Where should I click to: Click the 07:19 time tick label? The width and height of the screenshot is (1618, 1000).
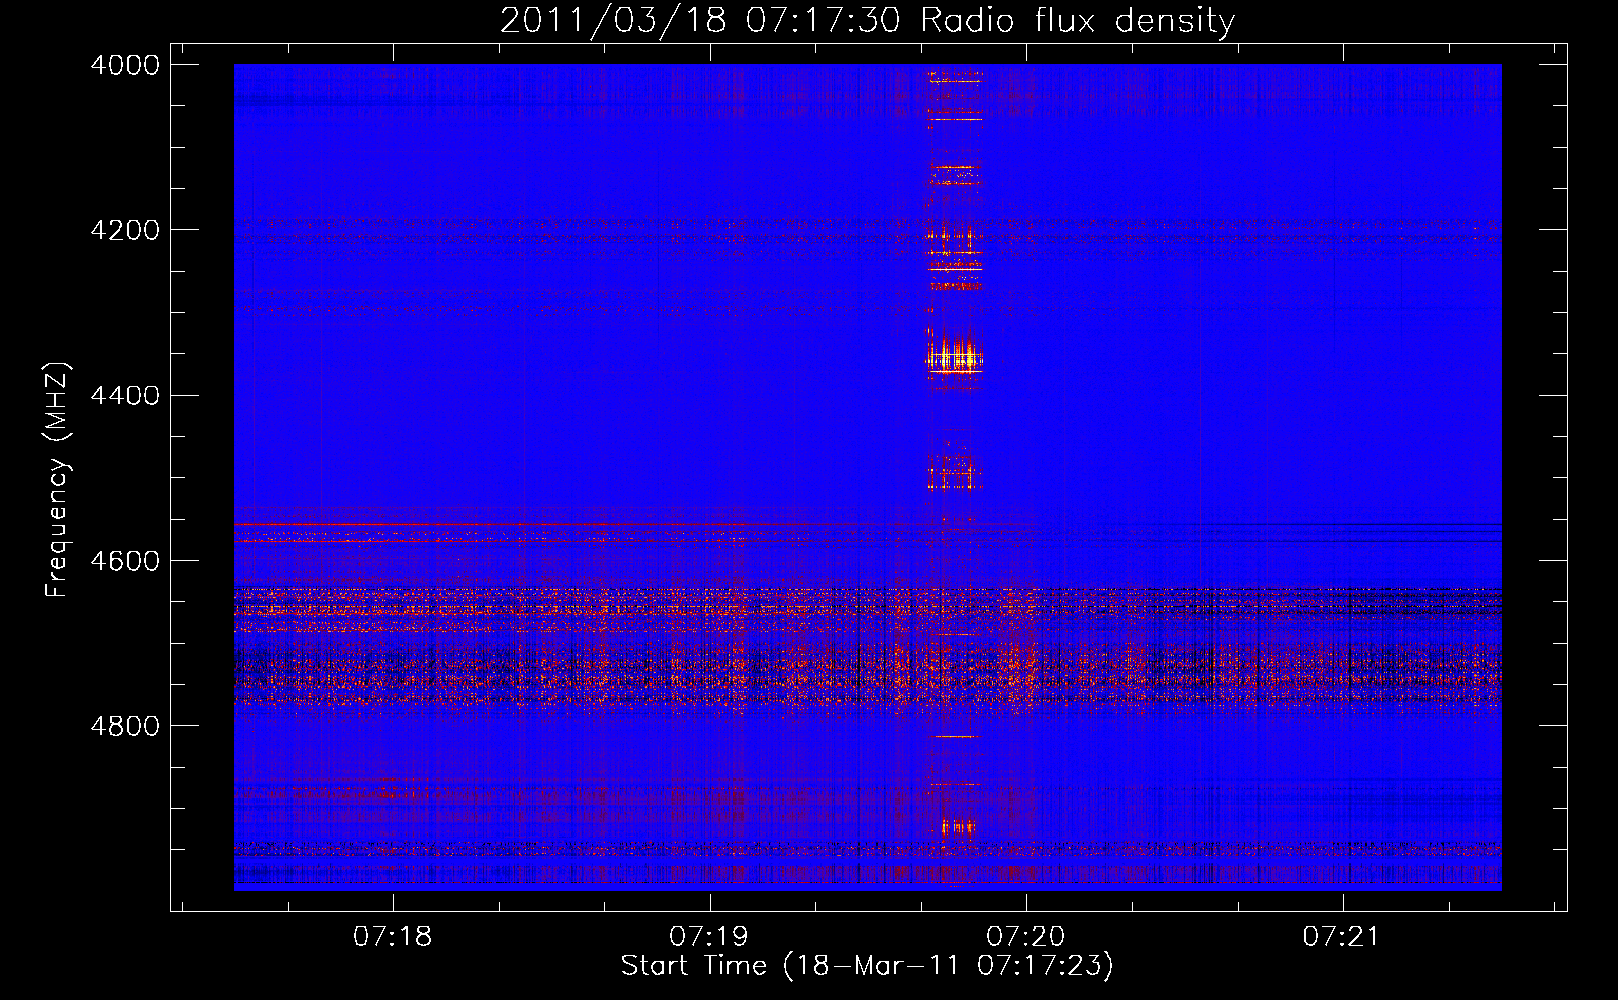(x=709, y=937)
